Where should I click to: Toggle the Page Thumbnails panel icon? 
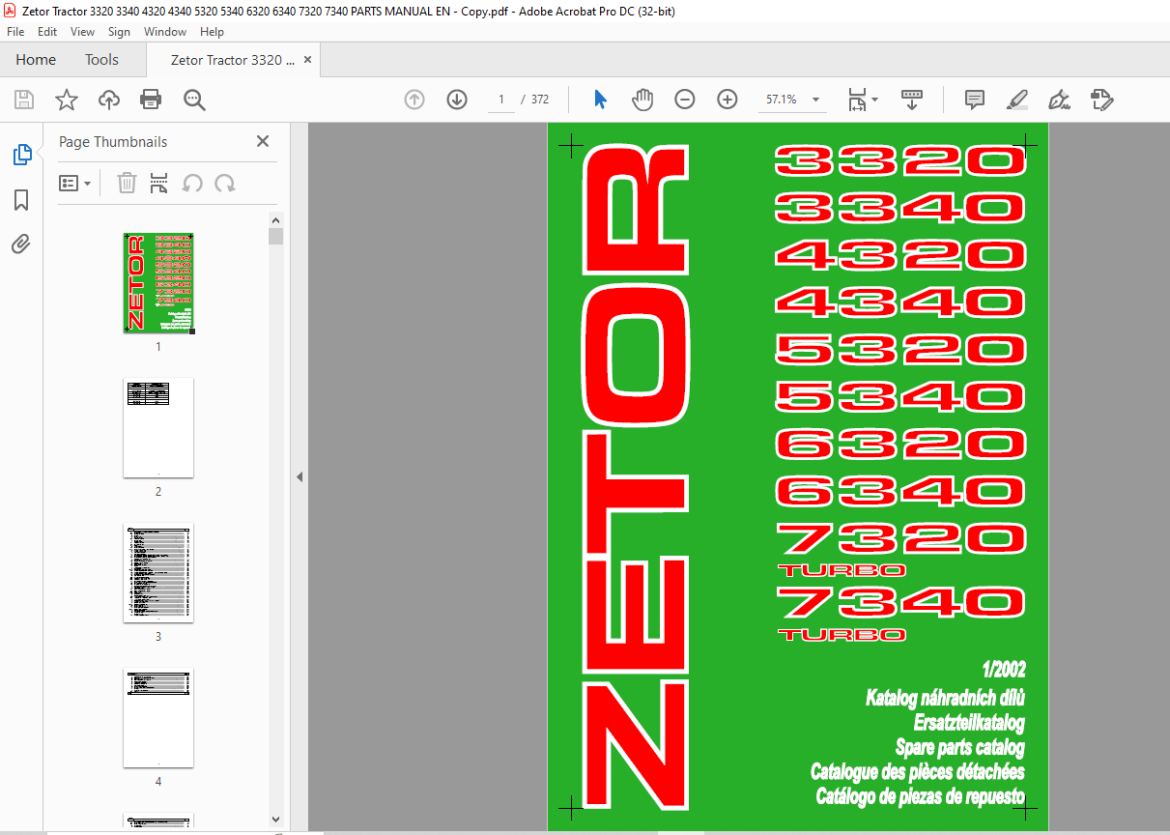(21, 155)
